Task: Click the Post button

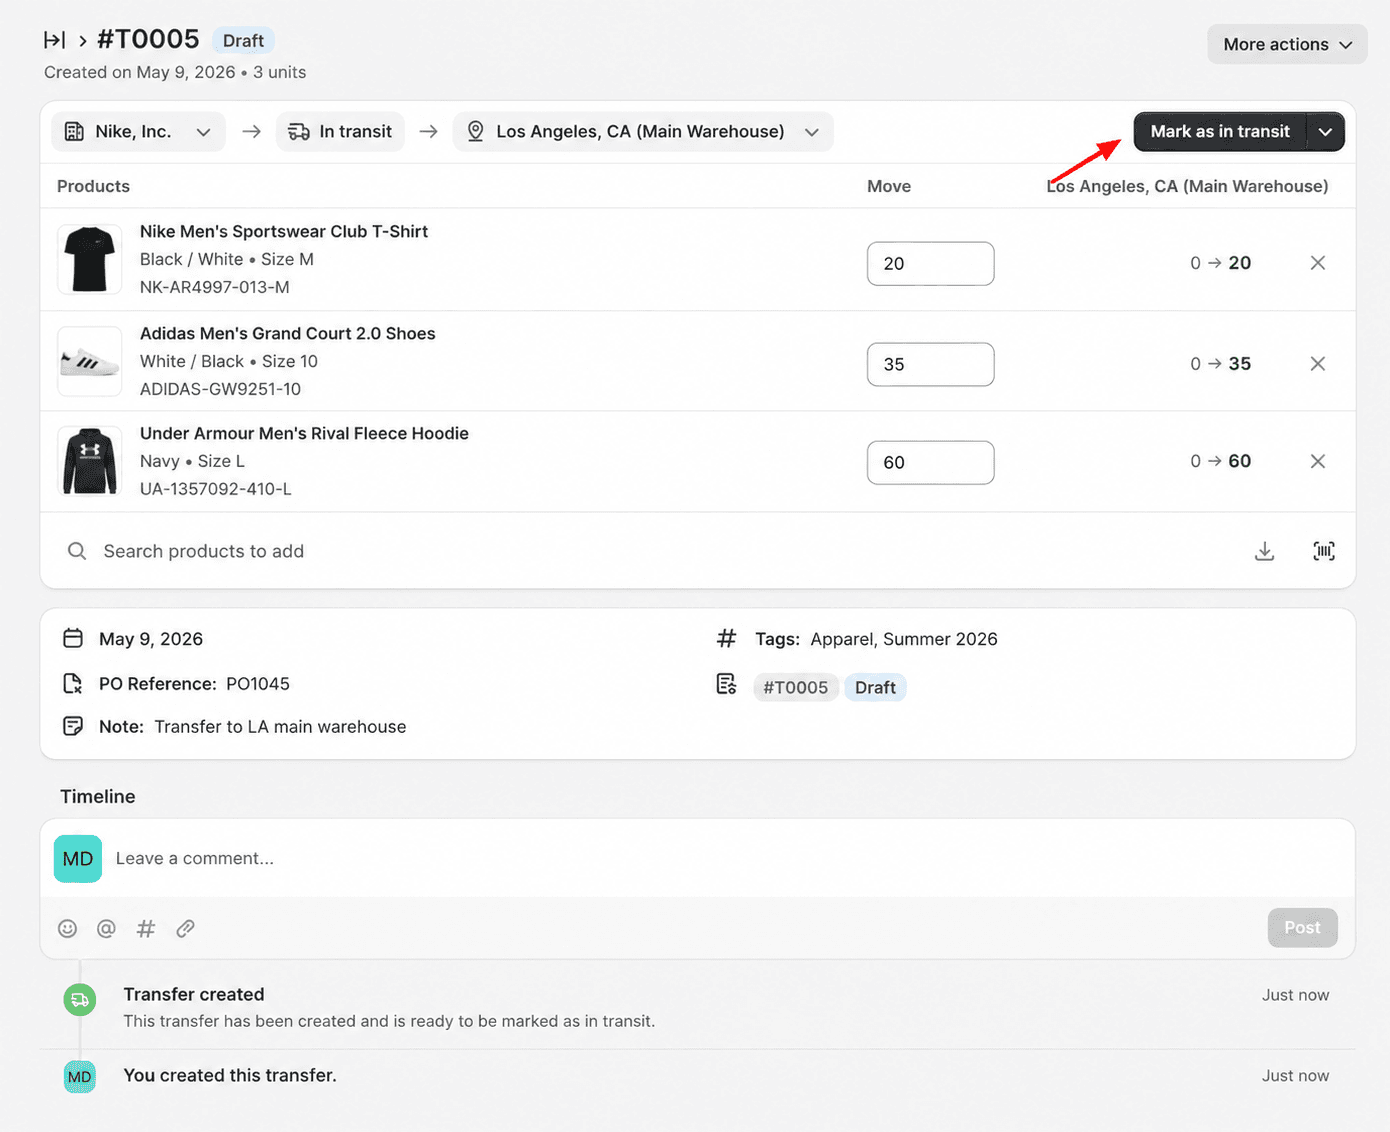Action: 1303,927
